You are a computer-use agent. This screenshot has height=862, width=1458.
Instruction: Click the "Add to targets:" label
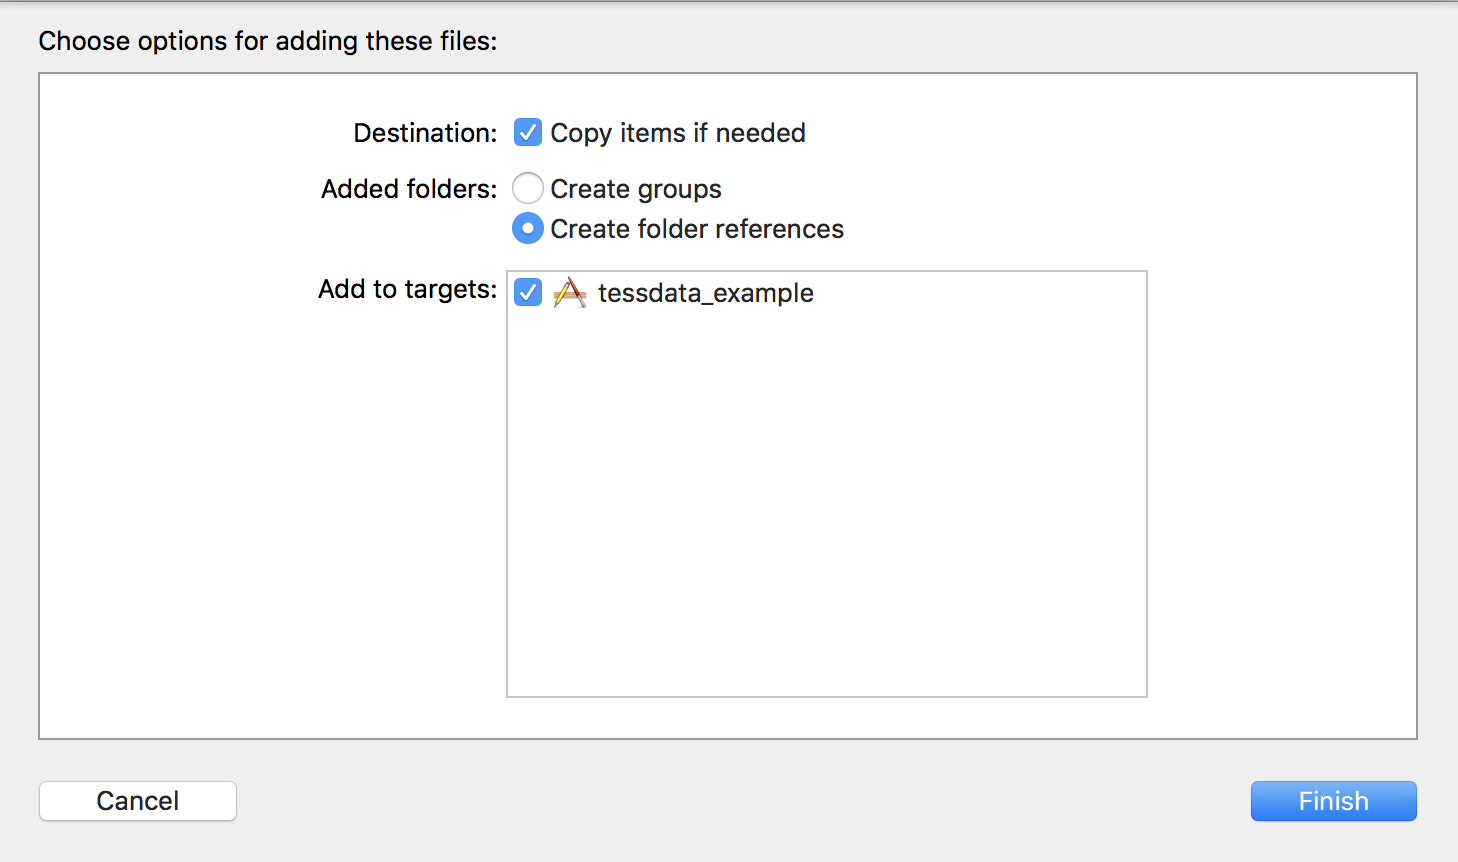tap(407, 289)
